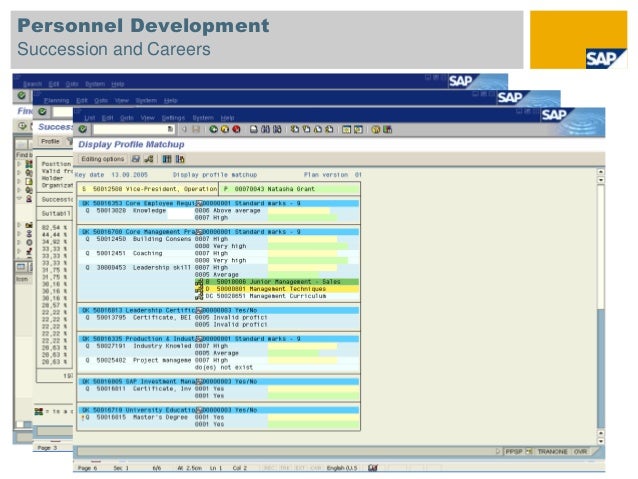Screen dimensions: 638x479
Task: Click the graphic display icon beside Editing options
Action: (x=149, y=159)
